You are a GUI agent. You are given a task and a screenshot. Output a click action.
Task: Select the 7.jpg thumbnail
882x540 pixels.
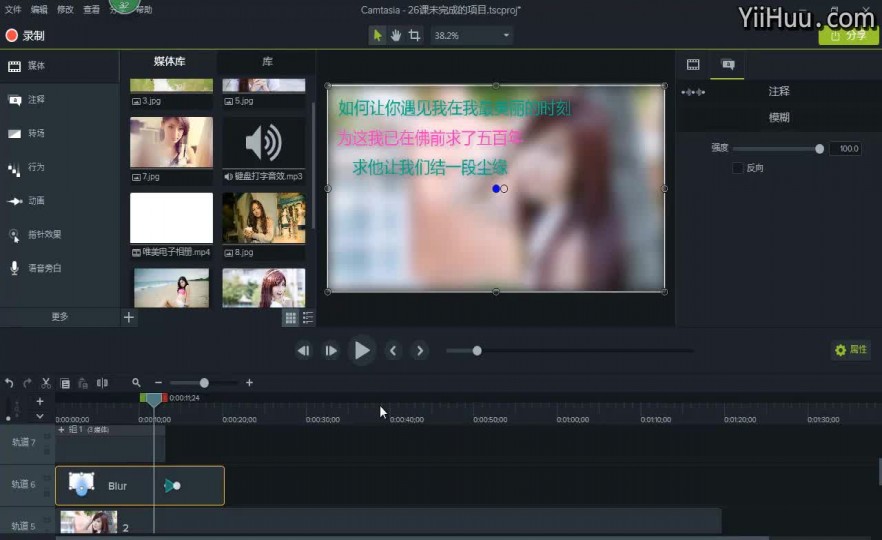point(172,142)
